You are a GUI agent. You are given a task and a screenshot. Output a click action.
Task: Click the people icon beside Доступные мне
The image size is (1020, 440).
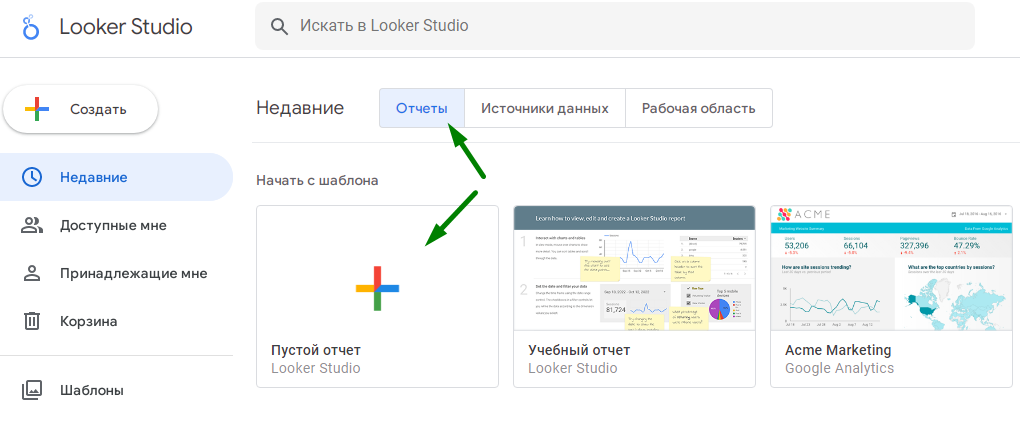coord(32,225)
